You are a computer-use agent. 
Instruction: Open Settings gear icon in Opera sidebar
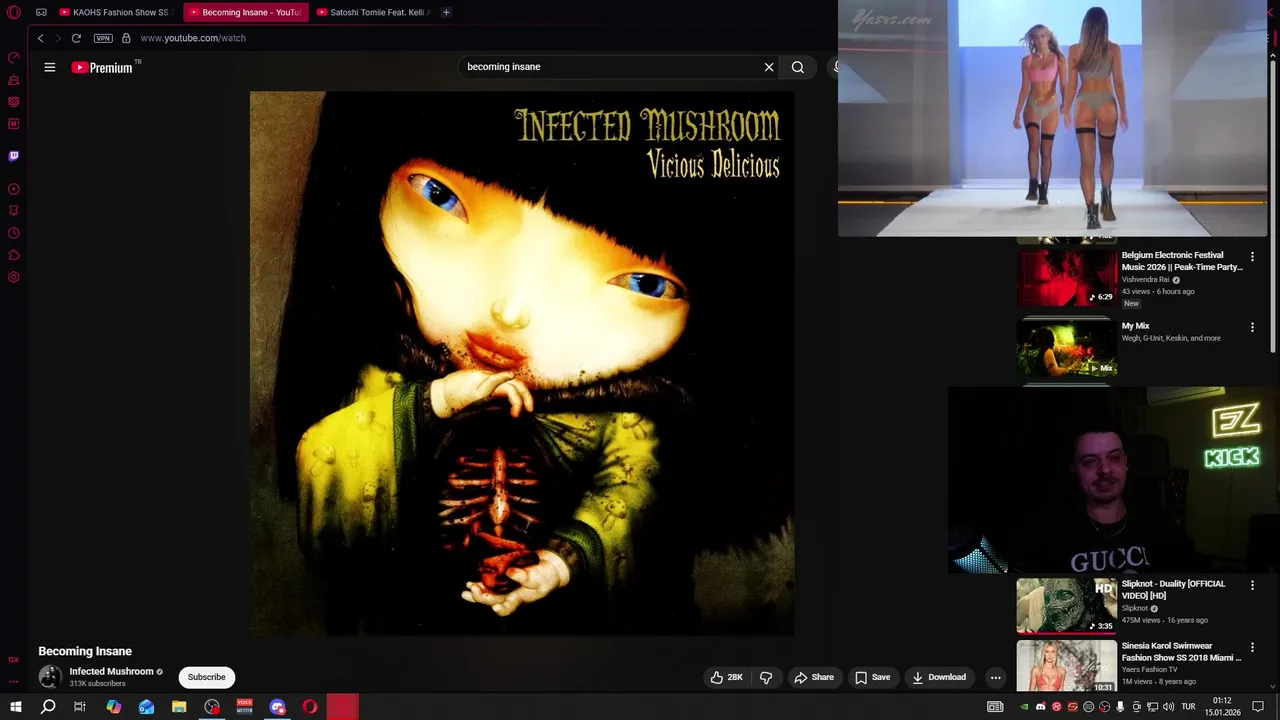[x=14, y=277]
